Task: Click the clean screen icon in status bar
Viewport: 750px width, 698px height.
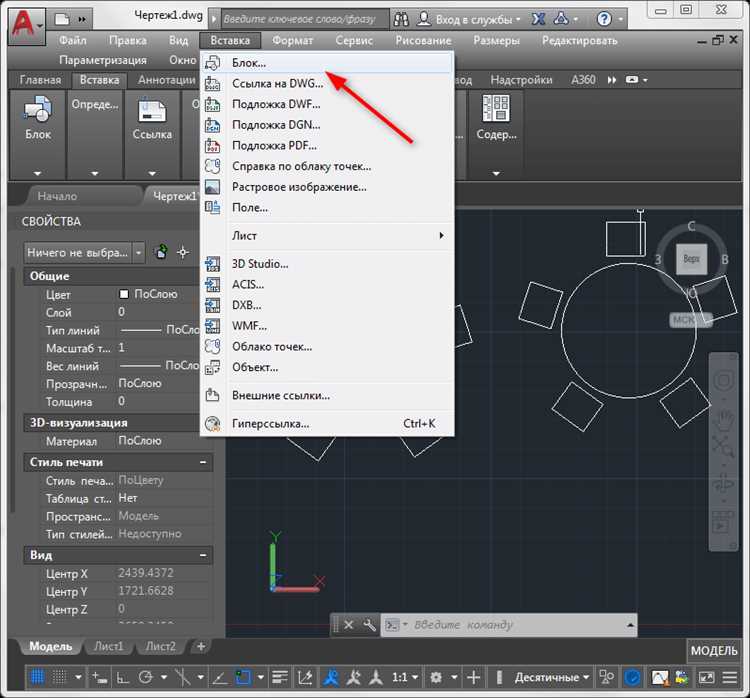Action: [x=706, y=677]
